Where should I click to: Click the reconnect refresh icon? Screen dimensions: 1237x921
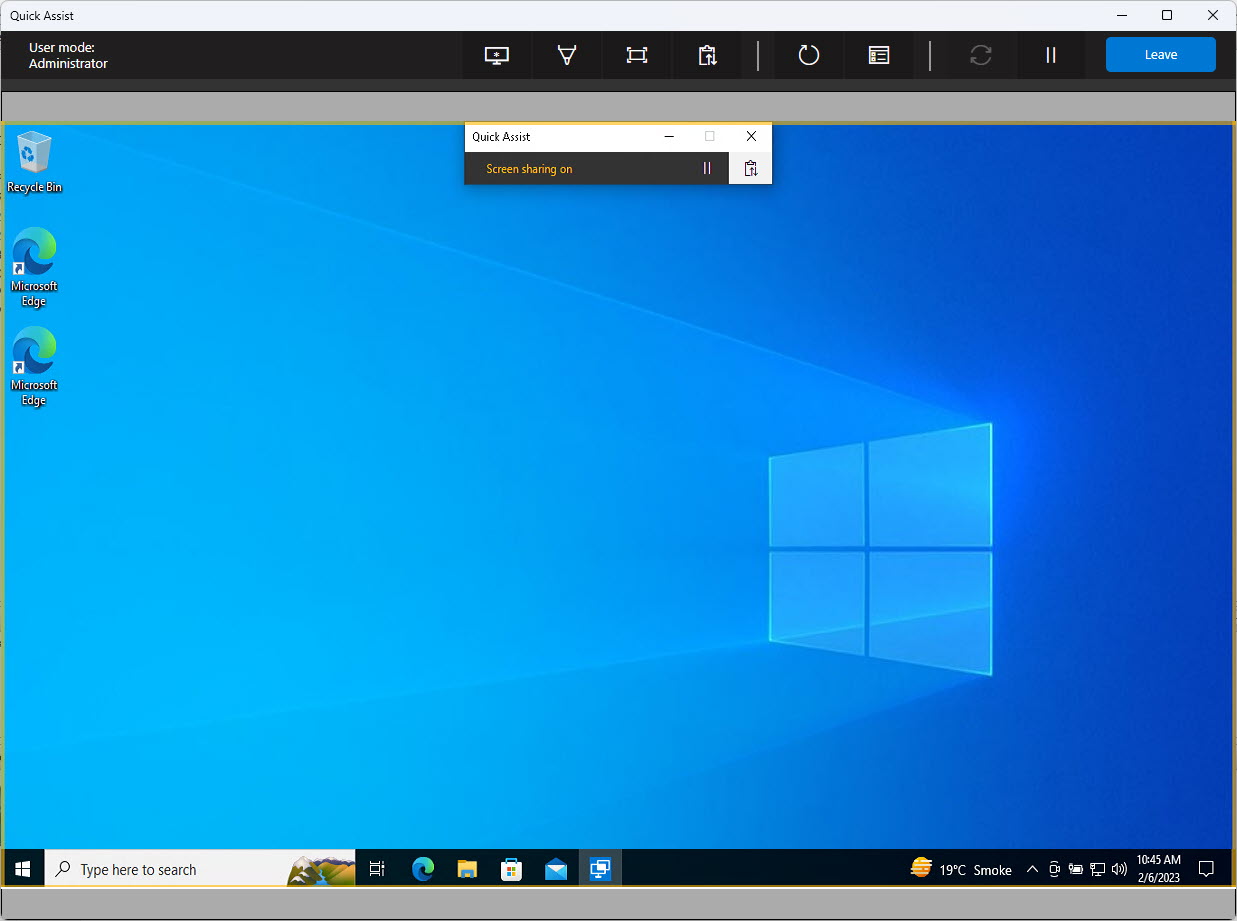[980, 55]
